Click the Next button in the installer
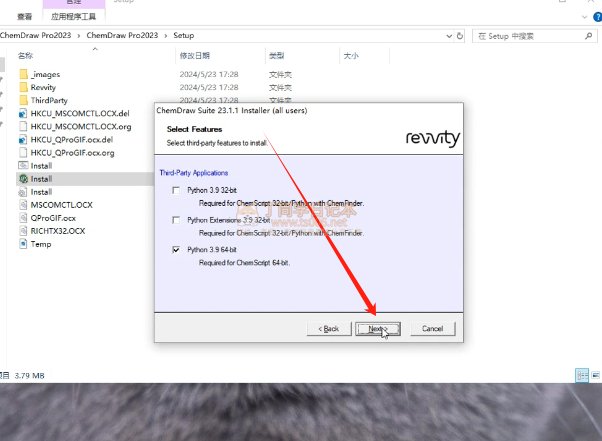Screen dimensions: 602x441 coord(378,329)
